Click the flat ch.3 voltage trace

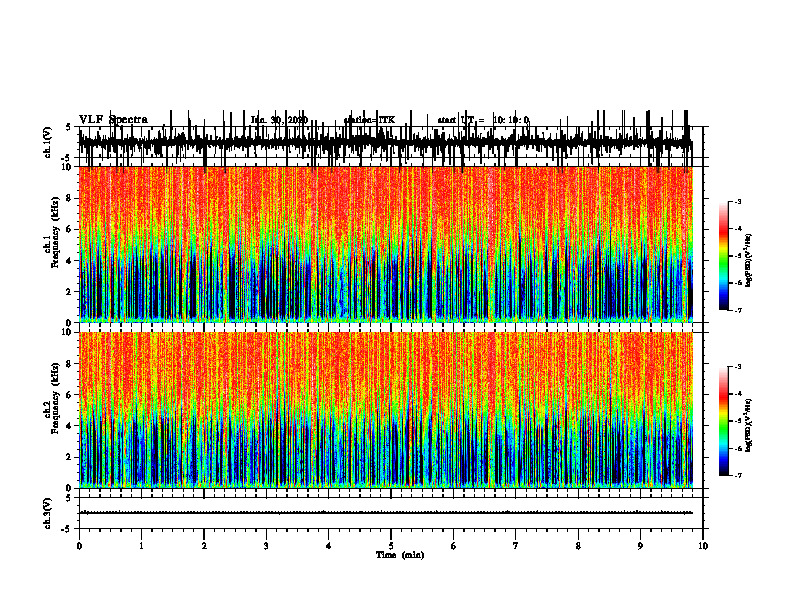pos(386,513)
